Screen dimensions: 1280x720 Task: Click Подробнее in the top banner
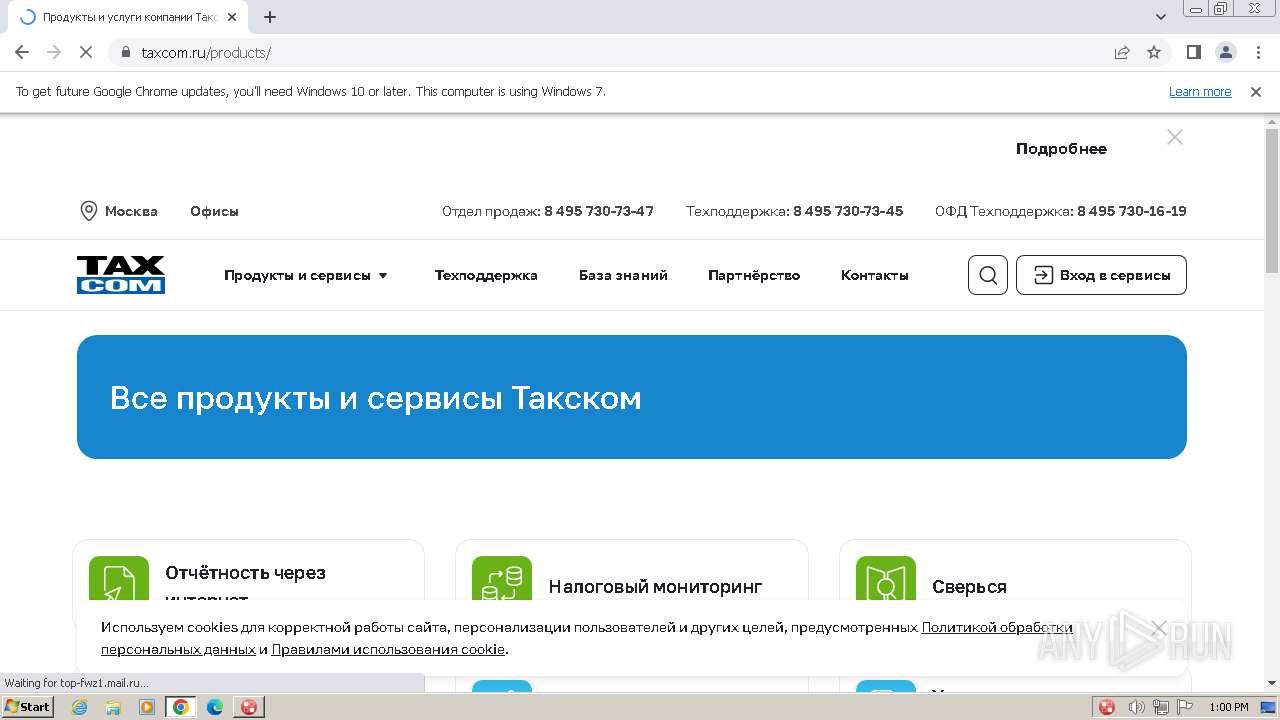[x=1061, y=149]
